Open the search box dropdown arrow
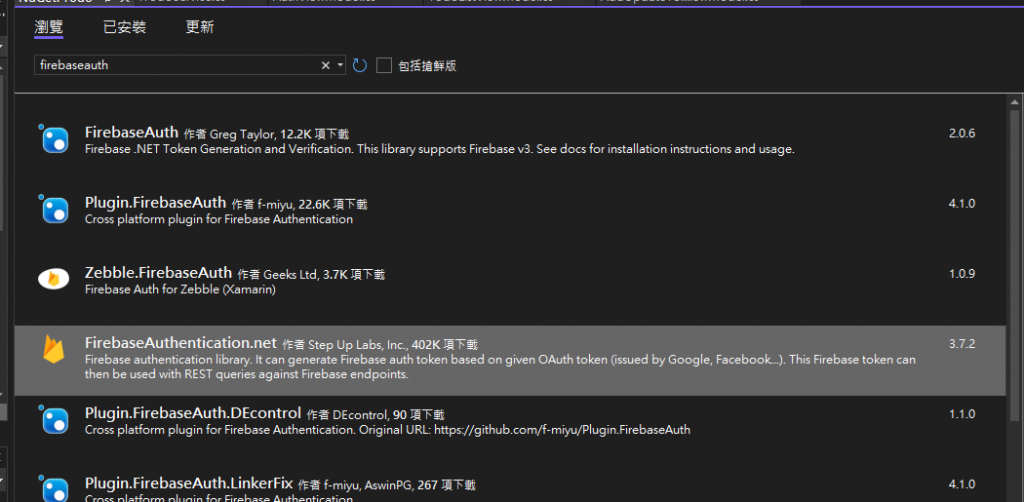1024x502 pixels. pos(340,65)
